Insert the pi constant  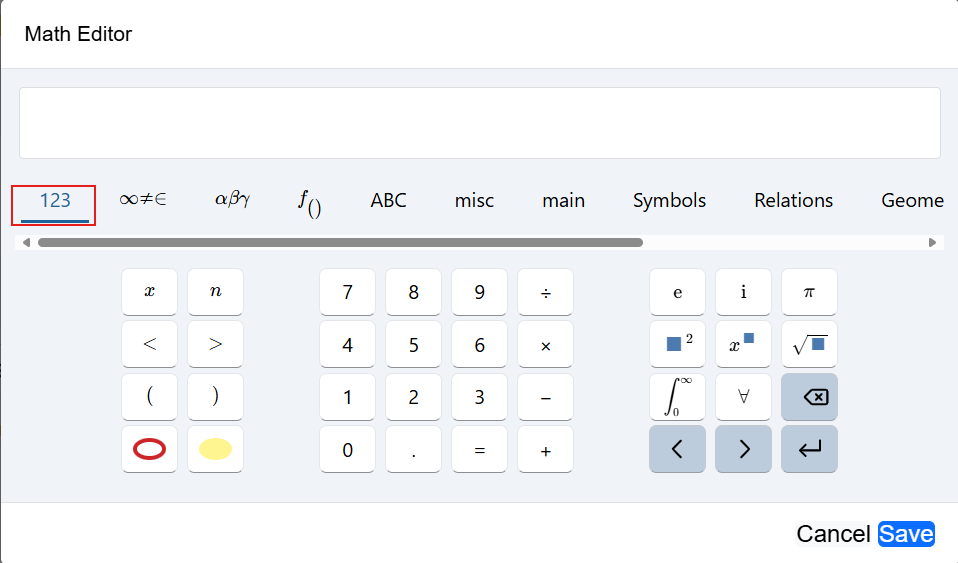[809, 292]
